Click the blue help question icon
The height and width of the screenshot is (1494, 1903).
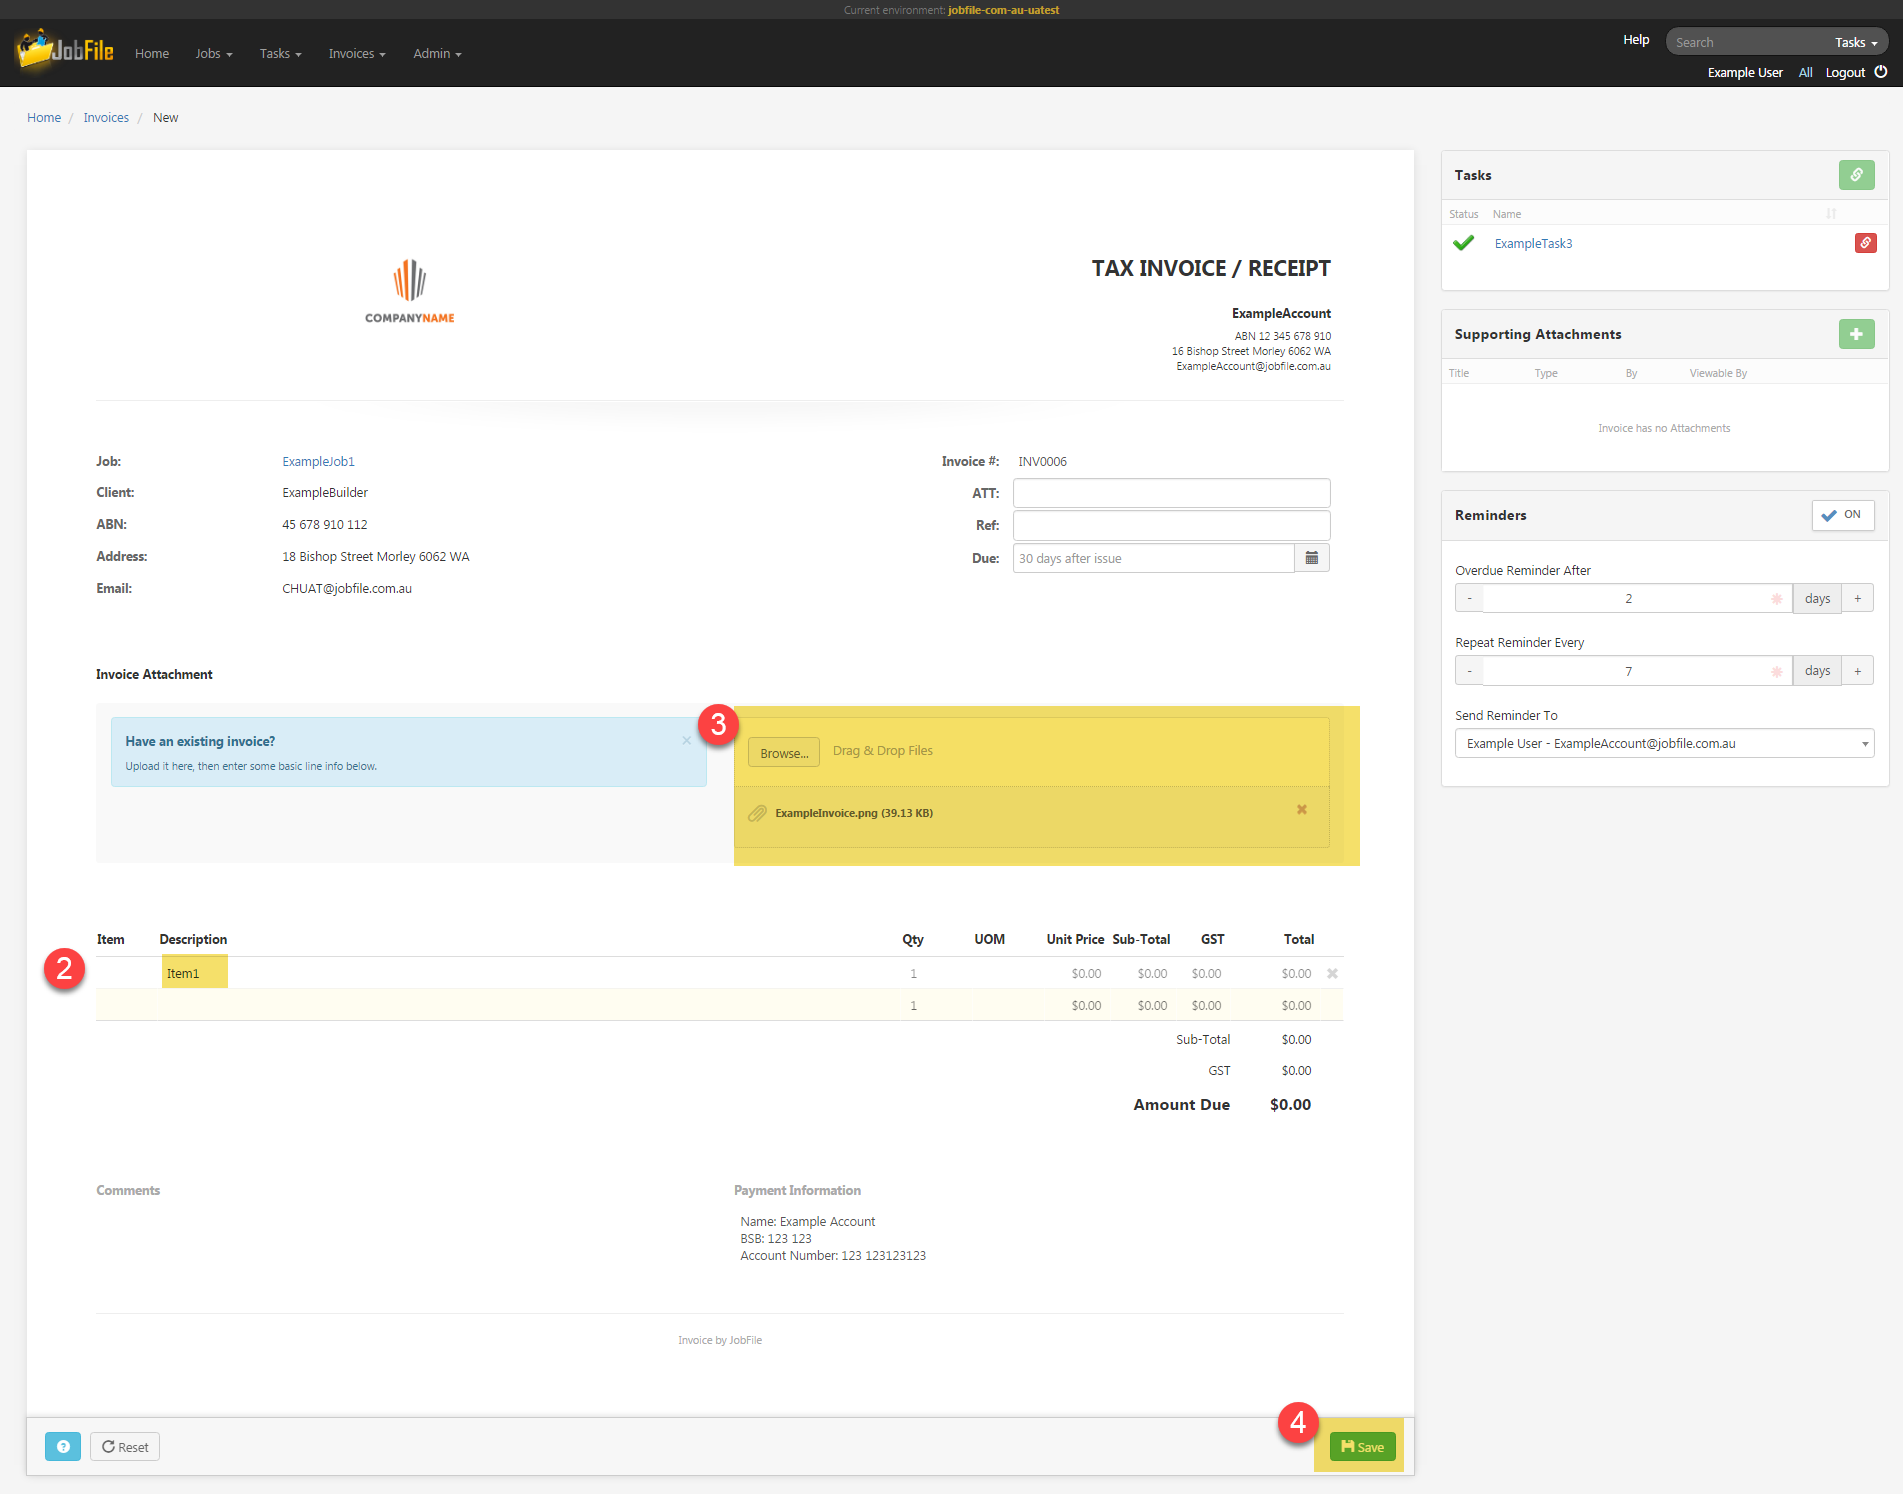tap(63, 1447)
